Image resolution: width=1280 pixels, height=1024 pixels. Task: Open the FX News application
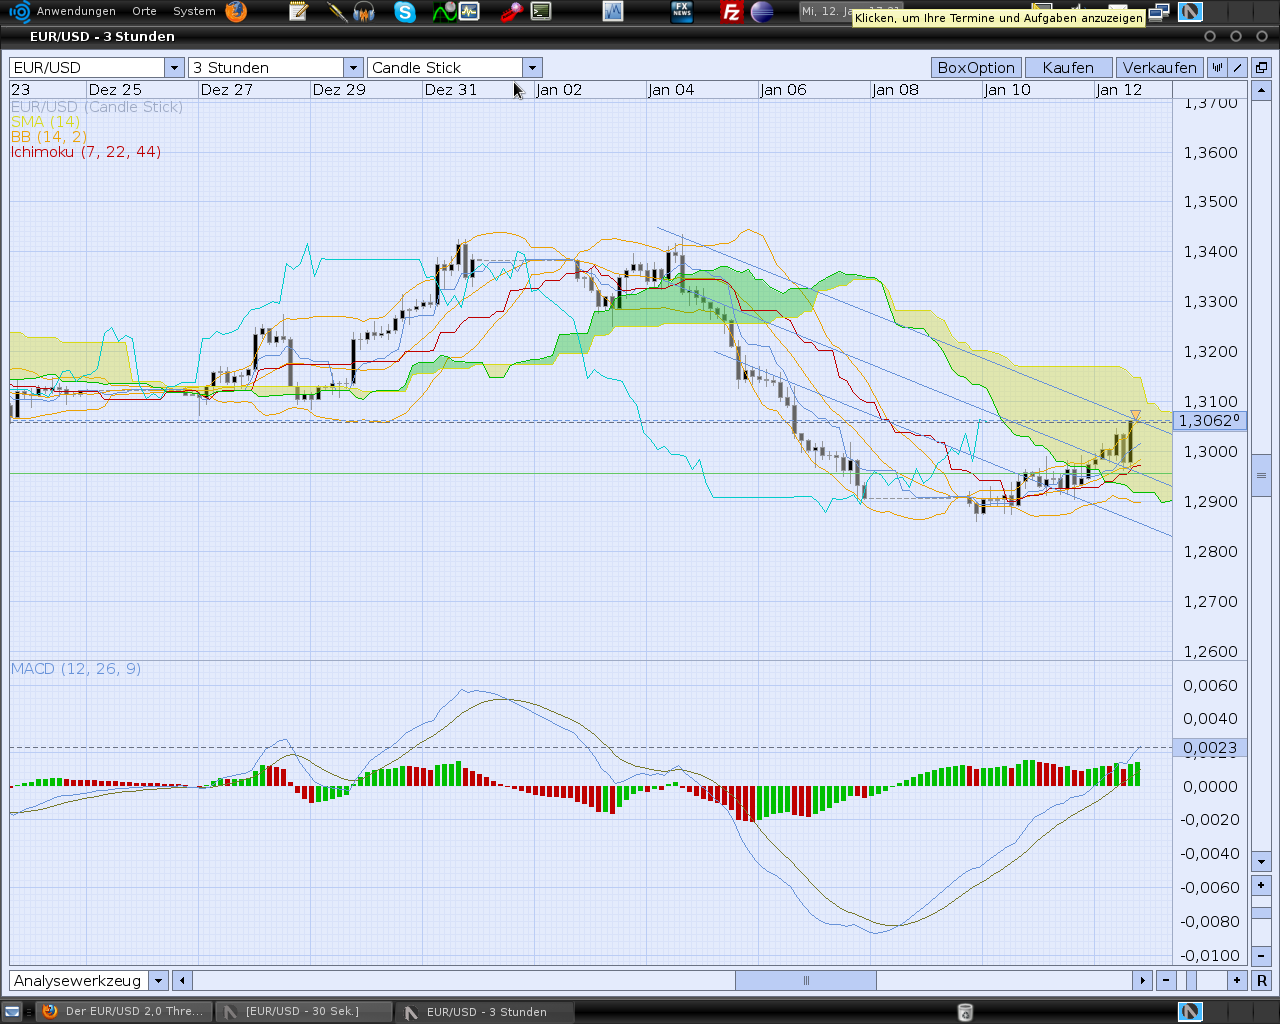(683, 12)
